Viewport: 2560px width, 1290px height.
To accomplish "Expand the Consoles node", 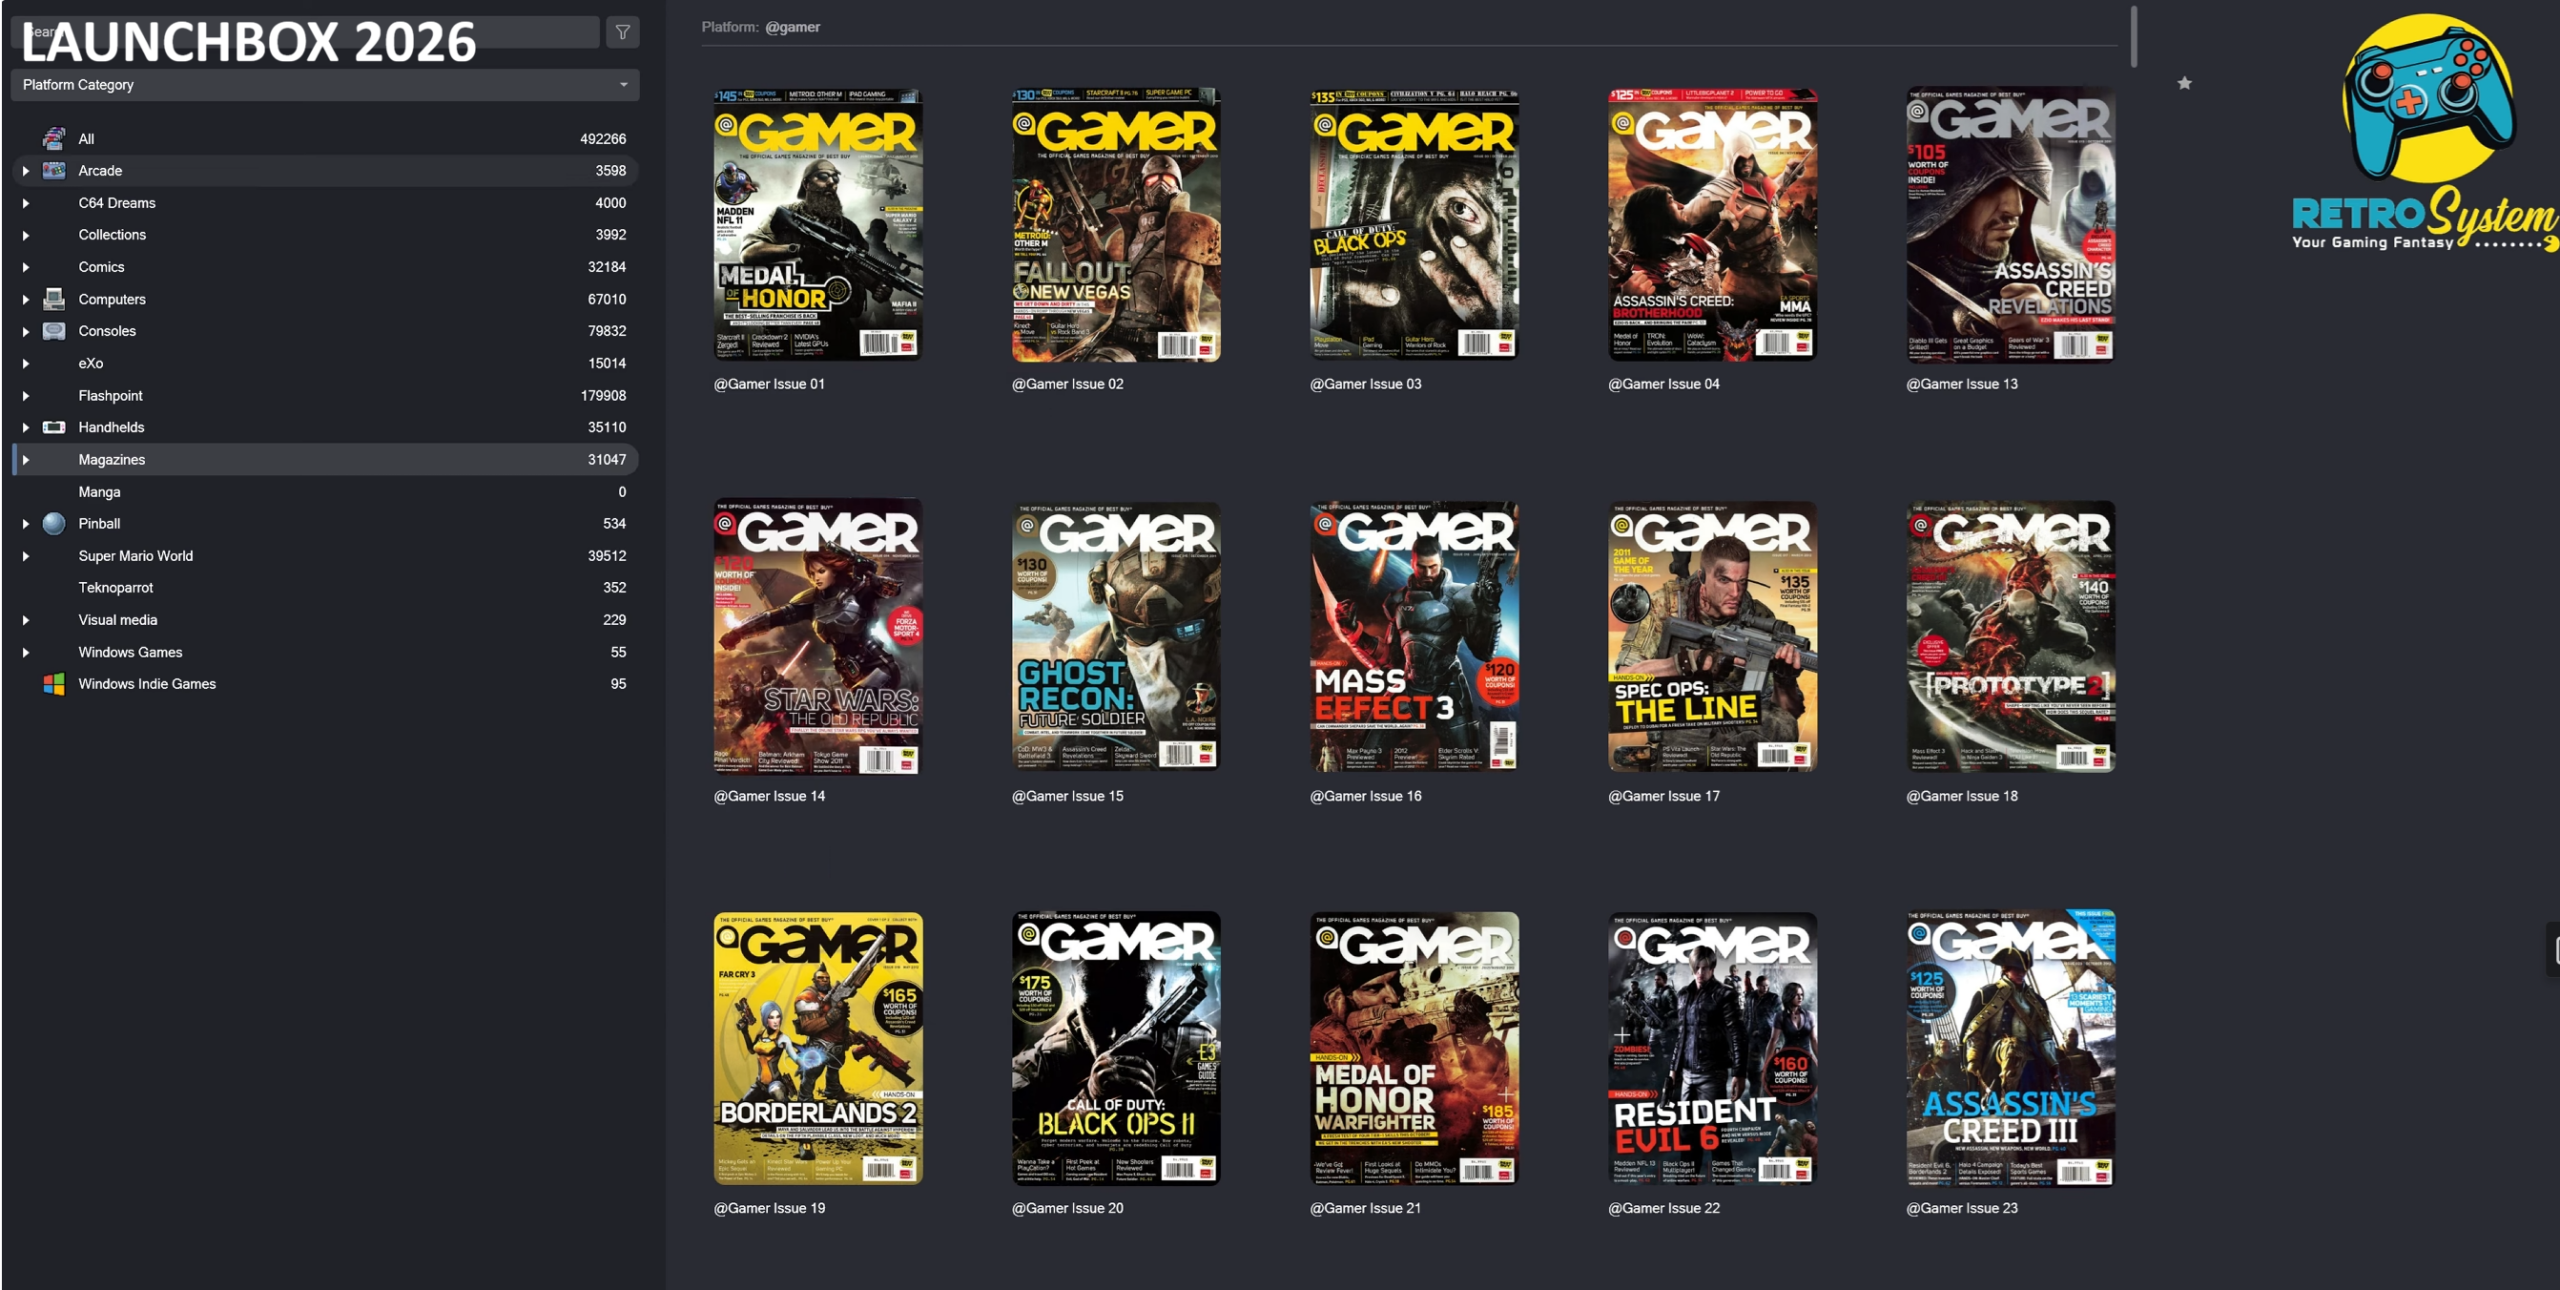I will [26, 331].
